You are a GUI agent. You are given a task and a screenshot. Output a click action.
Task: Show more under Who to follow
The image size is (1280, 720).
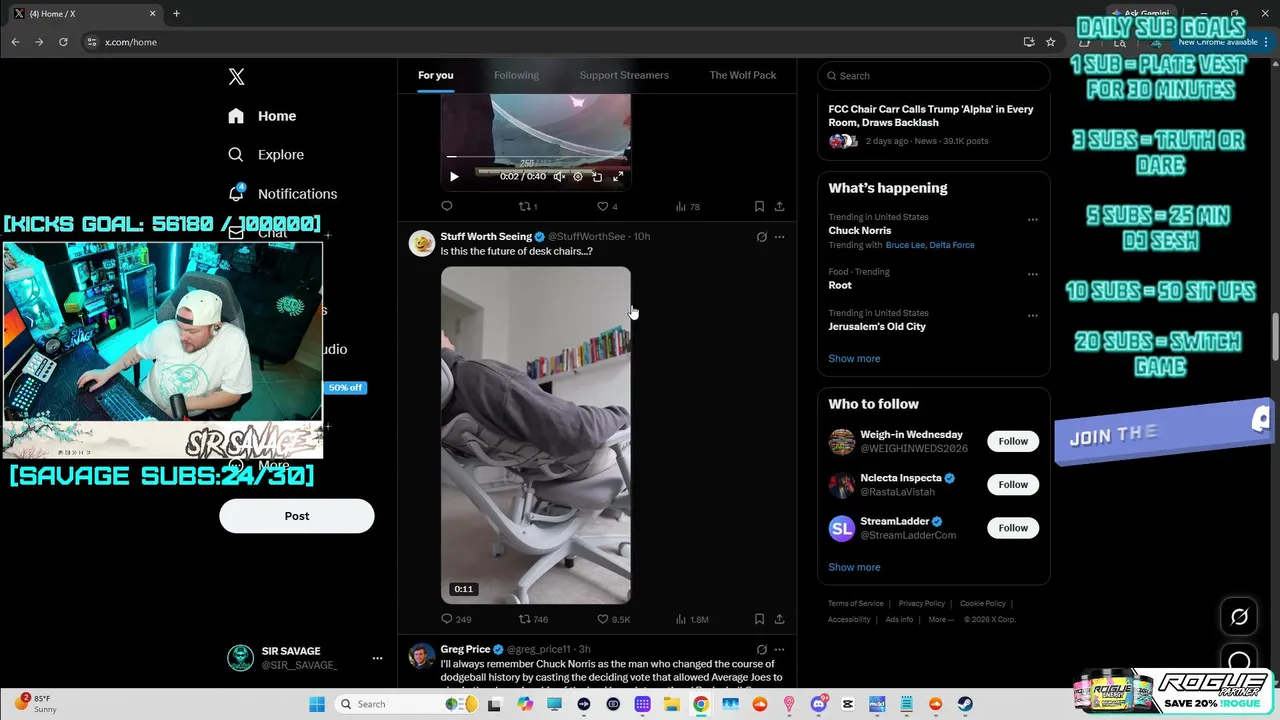854,567
